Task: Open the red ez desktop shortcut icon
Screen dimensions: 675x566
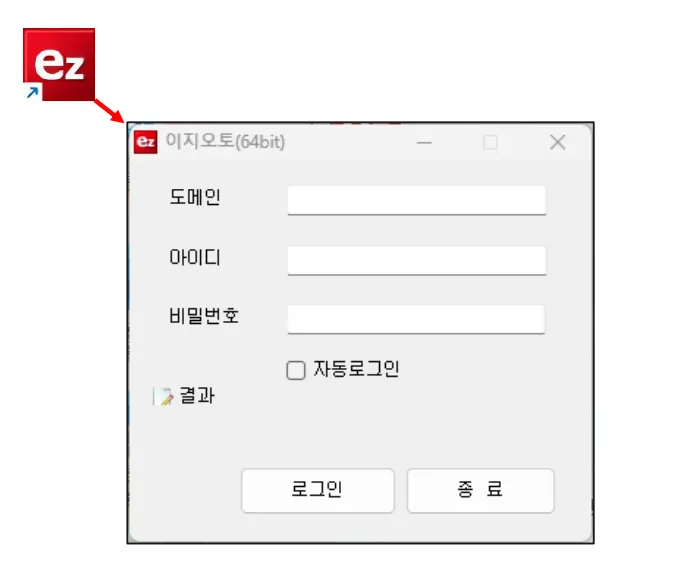Action: tap(59, 65)
